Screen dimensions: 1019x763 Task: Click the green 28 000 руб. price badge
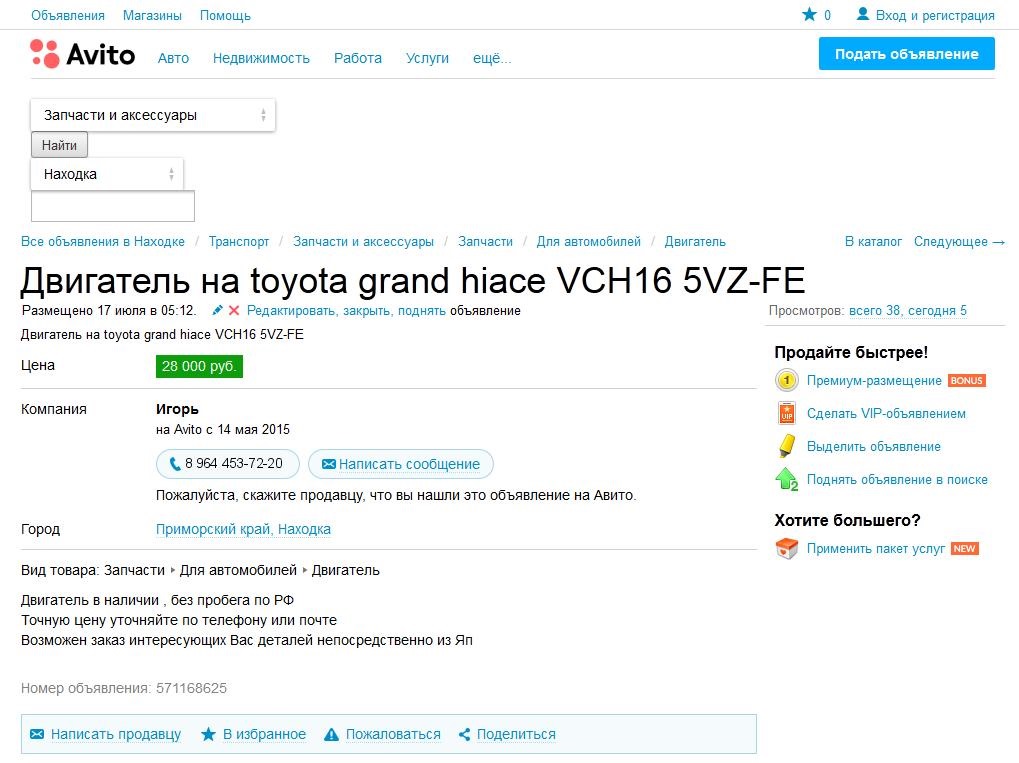[x=199, y=366]
